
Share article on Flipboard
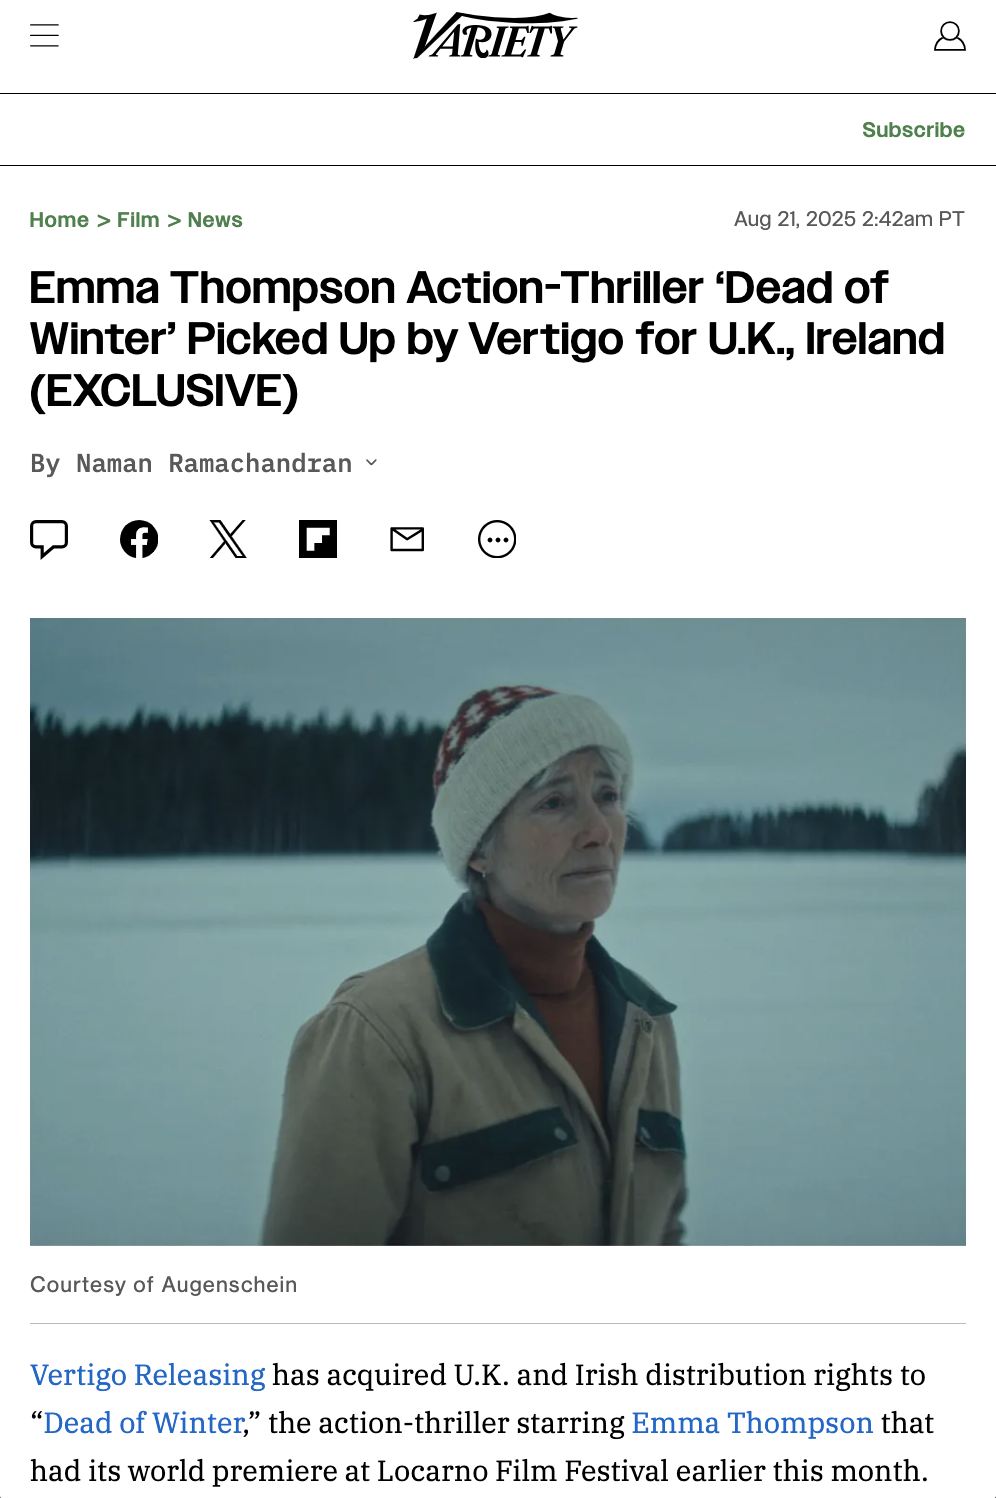point(318,539)
